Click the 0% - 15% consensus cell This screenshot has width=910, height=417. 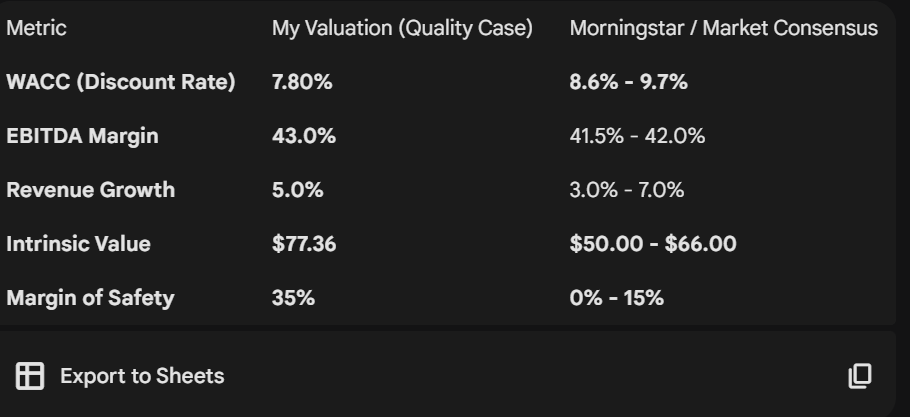(x=616, y=298)
